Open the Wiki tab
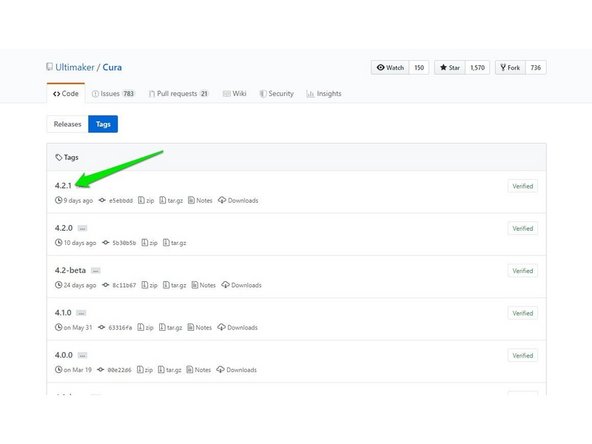The width and height of the screenshot is (592, 444). coord(234,94)
